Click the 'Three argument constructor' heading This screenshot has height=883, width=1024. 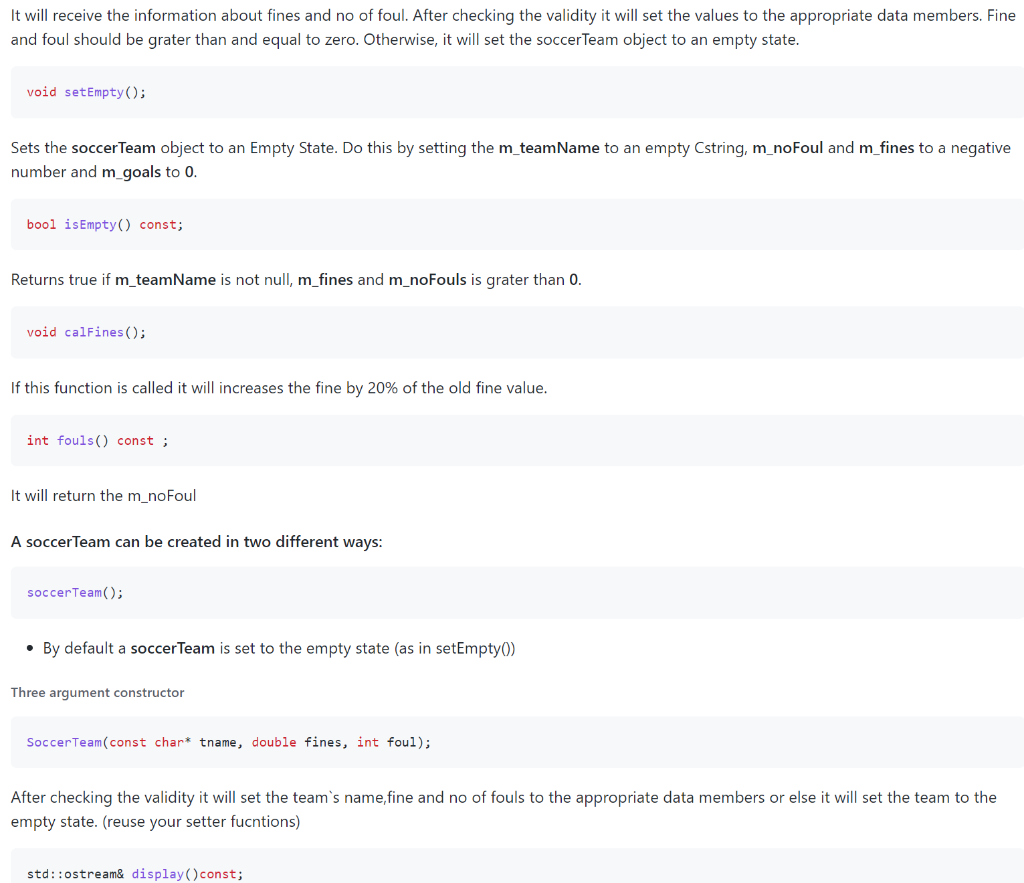point(97,692)
